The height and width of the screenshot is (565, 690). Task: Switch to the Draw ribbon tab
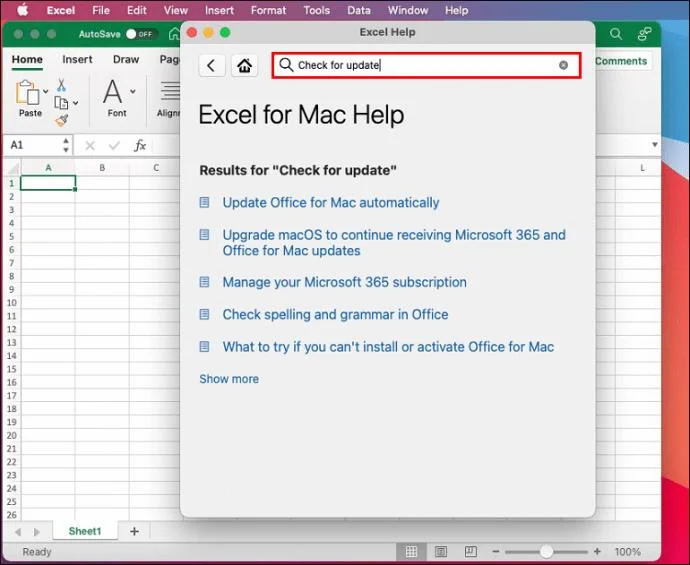(126, 59)
